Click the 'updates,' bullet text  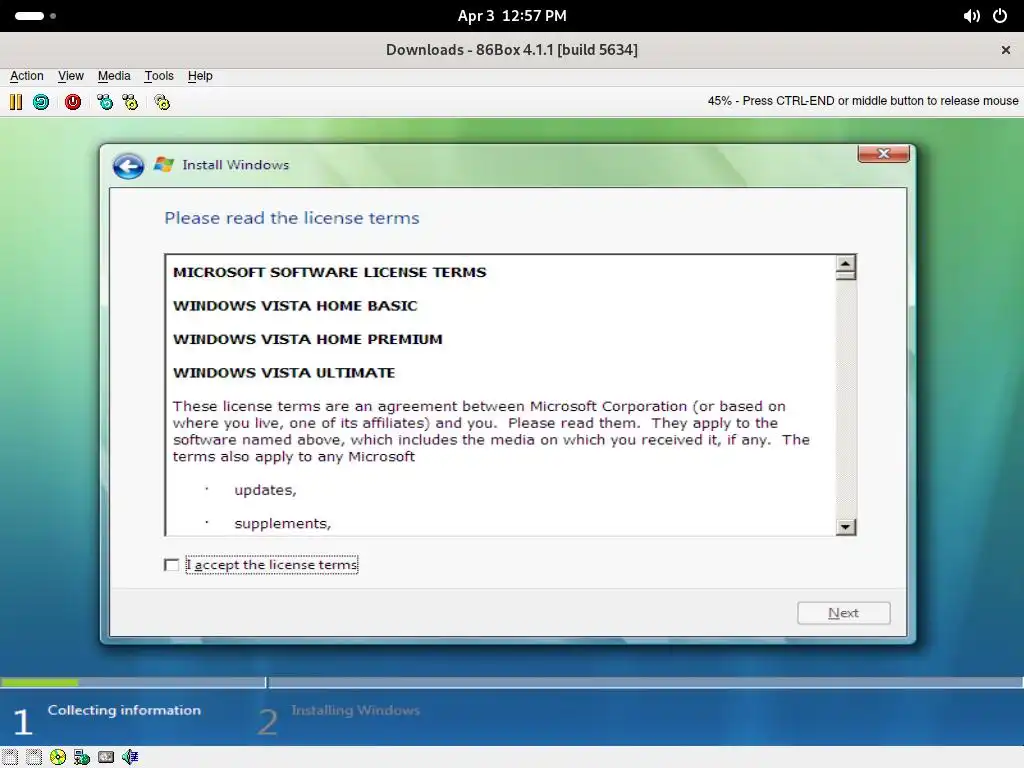click(x=265, y=490)
